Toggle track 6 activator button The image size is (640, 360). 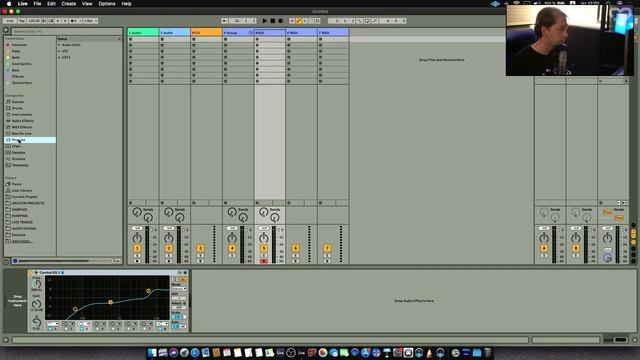pos(296,248)
